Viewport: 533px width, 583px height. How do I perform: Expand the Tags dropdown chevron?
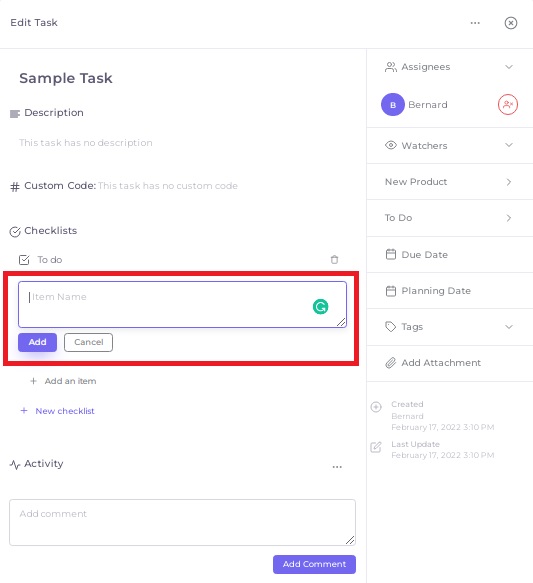tap(509, 327)
